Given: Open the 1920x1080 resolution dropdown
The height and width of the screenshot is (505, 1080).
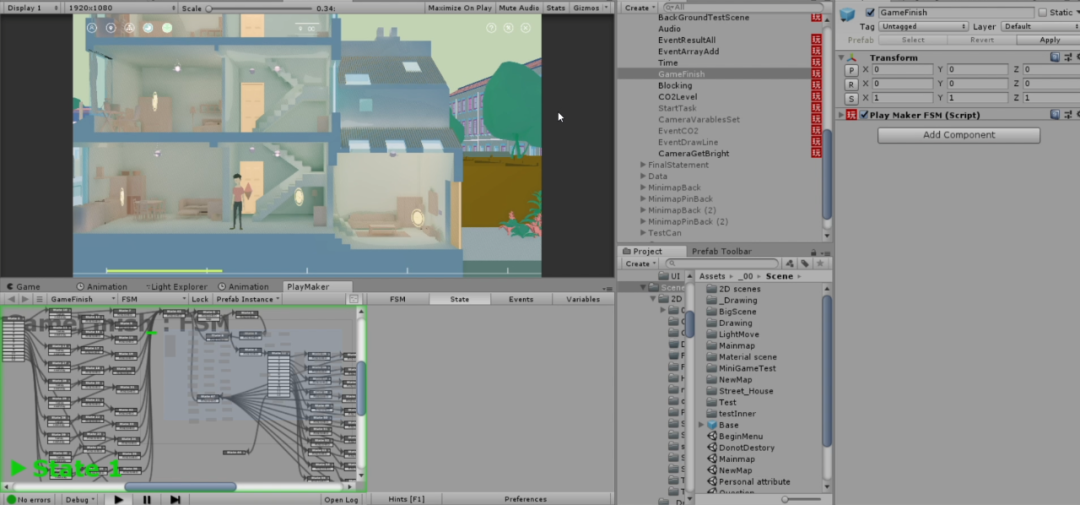Looking at the screenshot, I should point(122,8).
